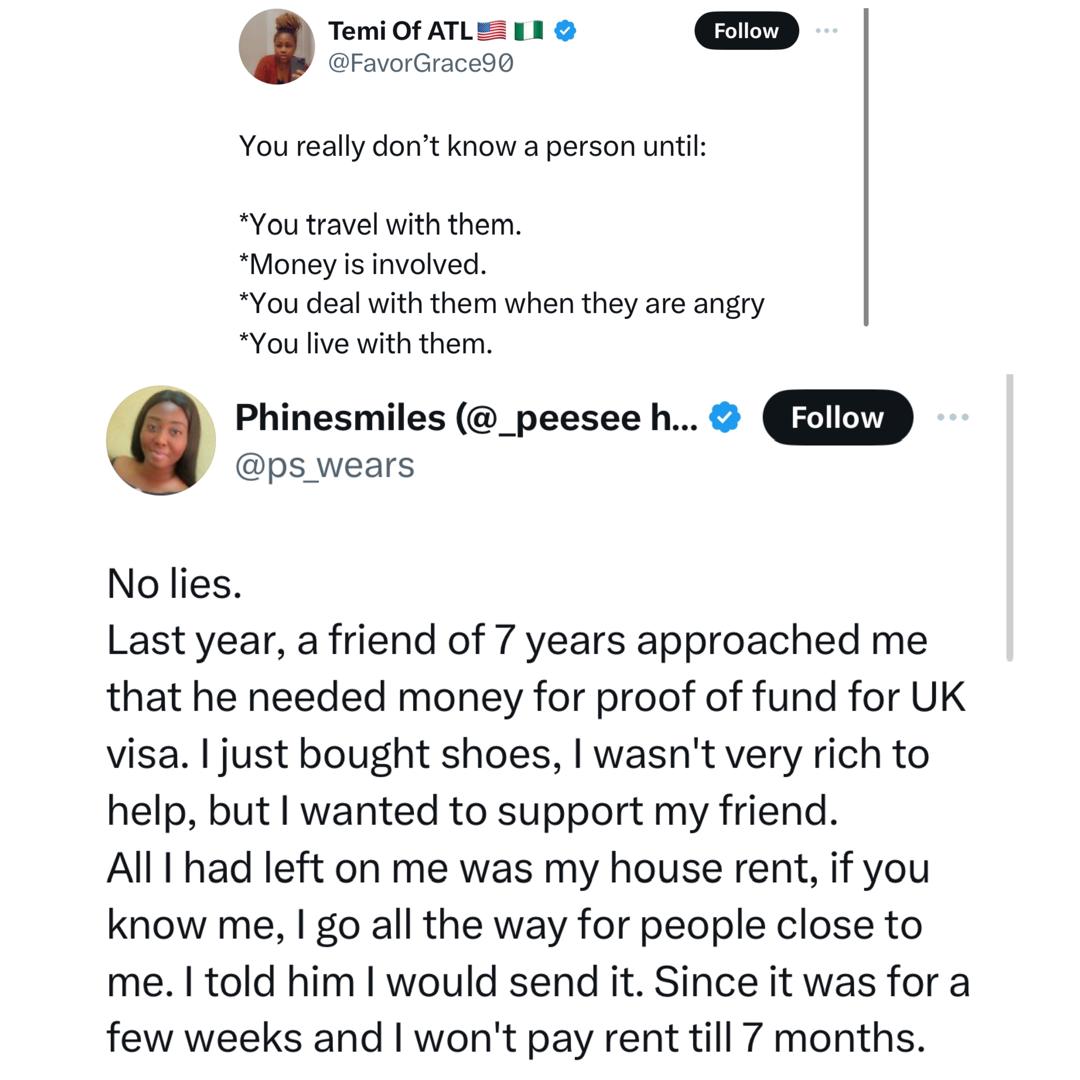Image resolution: width=1080 pixels, height=1080 pixels.
Task: Click the text "You really don't know a person until:"
Action: click(472, 146)
